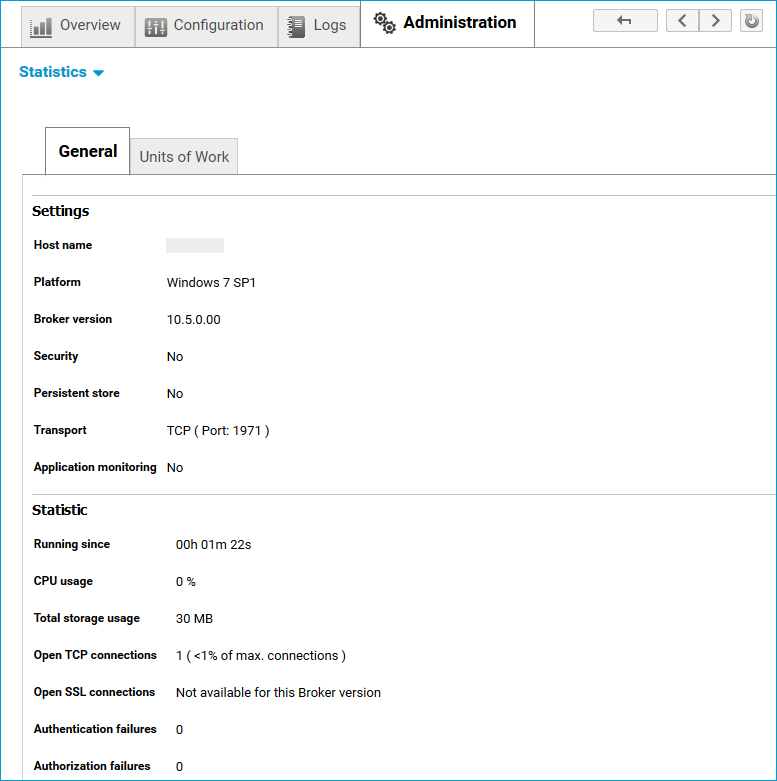The height and width of the screenshot is (781, 777).
Task: Select the General sub-tab
Action: tap(88, 151)
